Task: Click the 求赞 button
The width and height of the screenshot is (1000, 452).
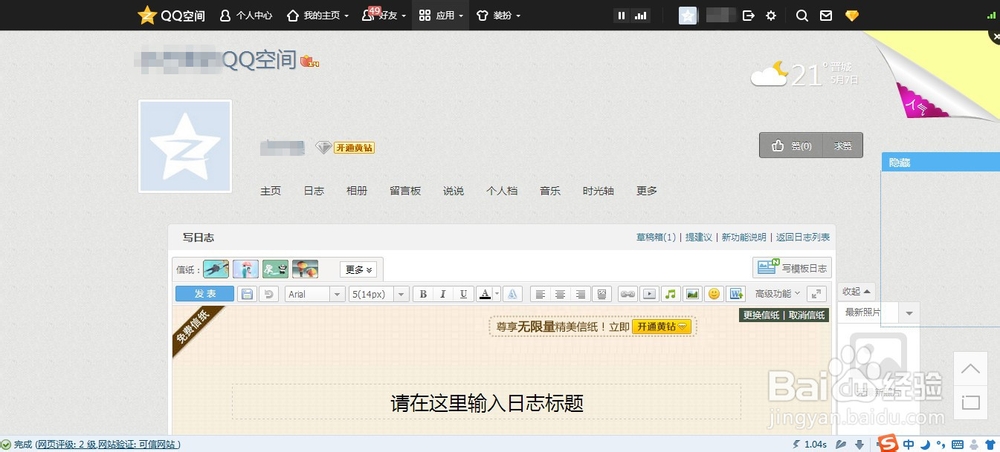Action: click(843, 145)
